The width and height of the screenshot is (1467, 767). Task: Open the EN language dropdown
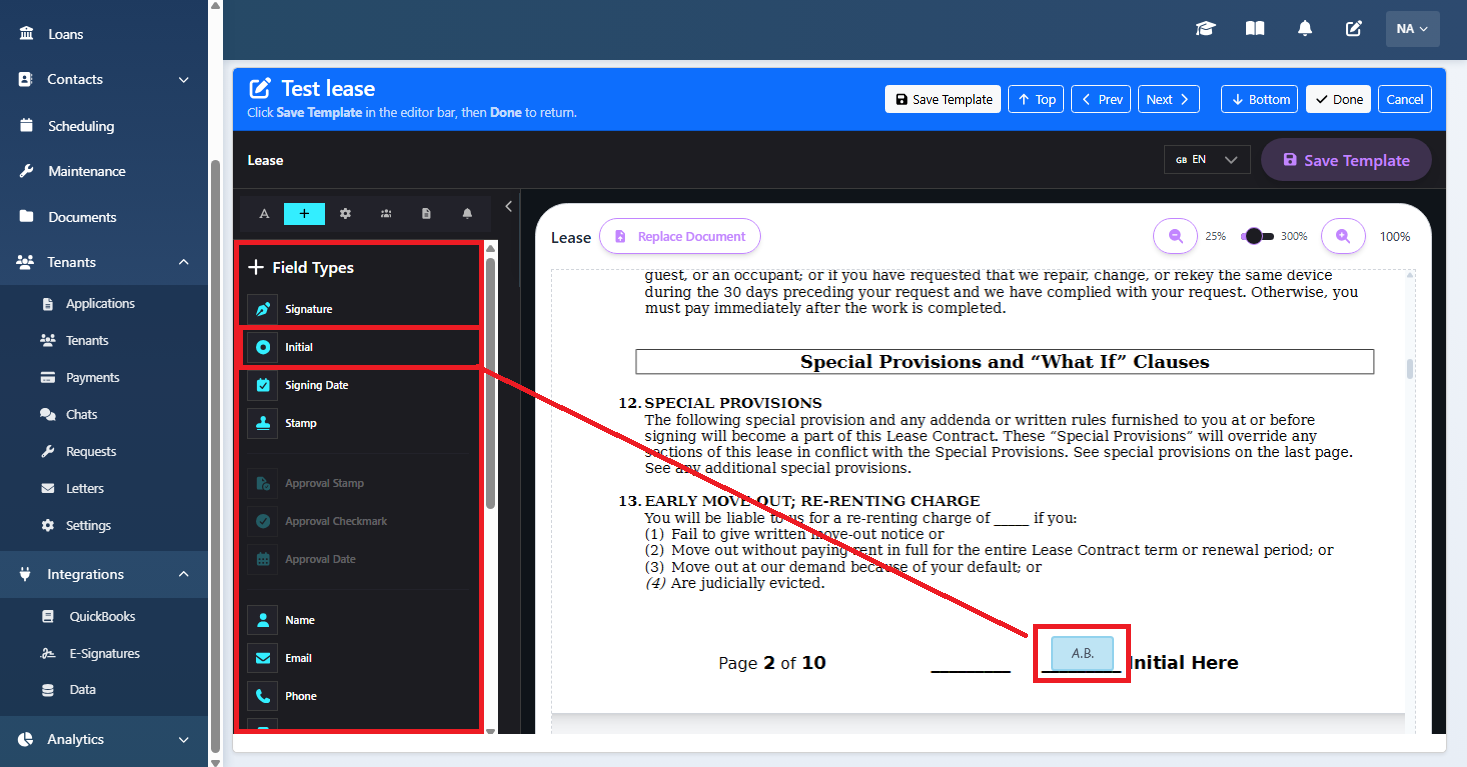pos(1207,160)
